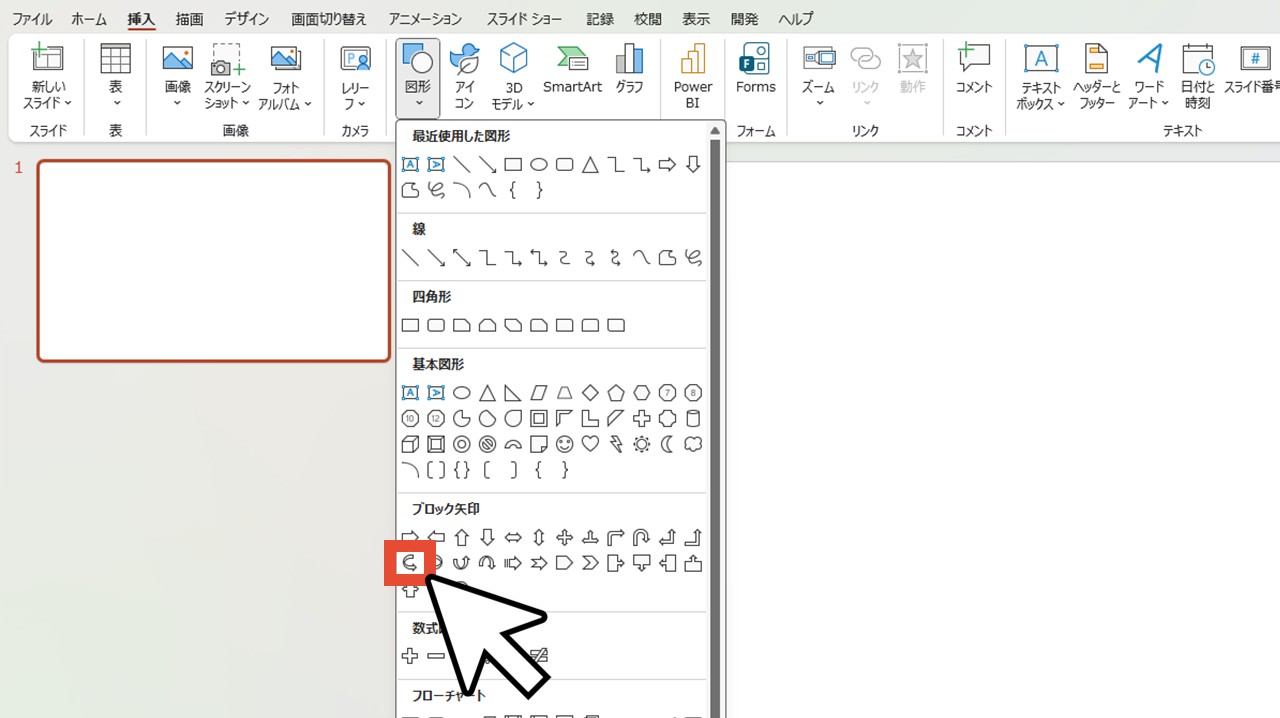This screenshot has width=1280, height=718.
Task: Insert the cube shape from basic shapes
Action: click(x=410, y=444)
